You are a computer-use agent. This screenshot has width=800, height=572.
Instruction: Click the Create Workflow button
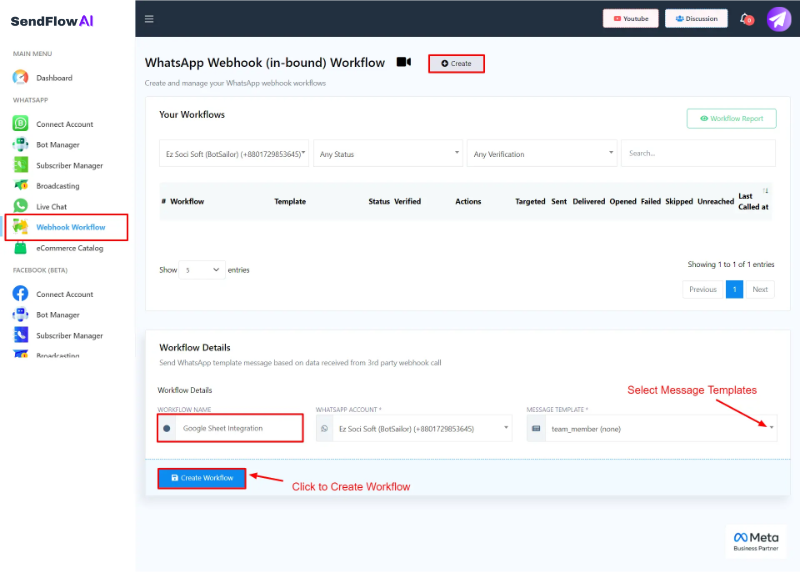point(202,478)
